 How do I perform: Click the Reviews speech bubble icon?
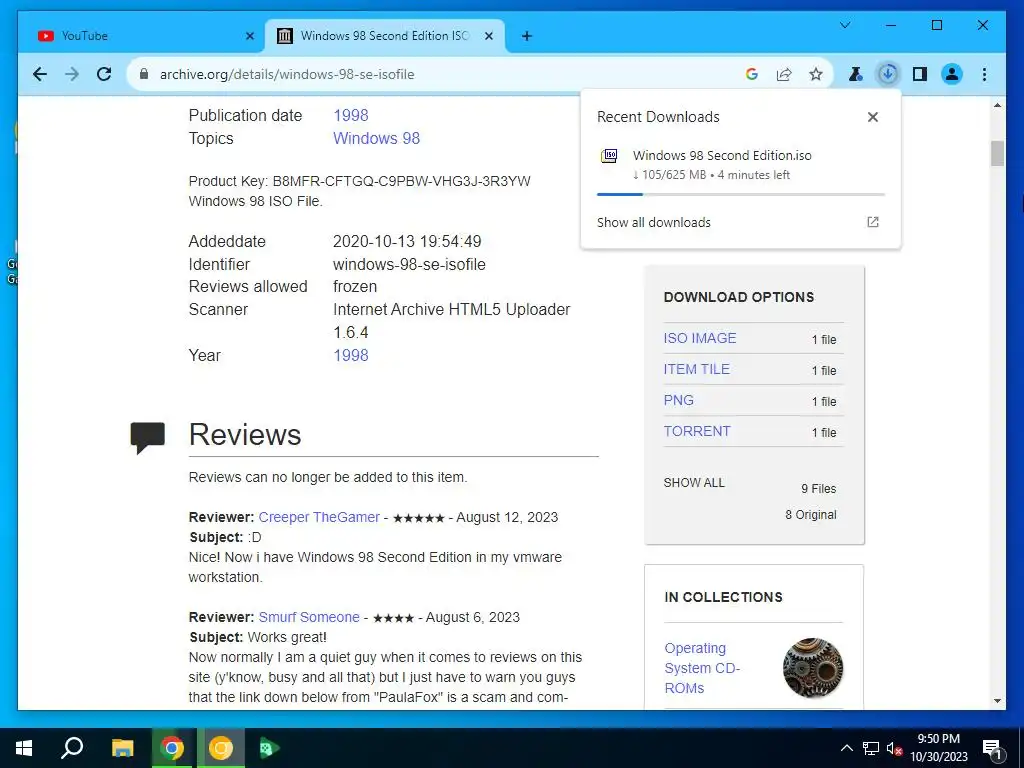click(x=148, y=437)
